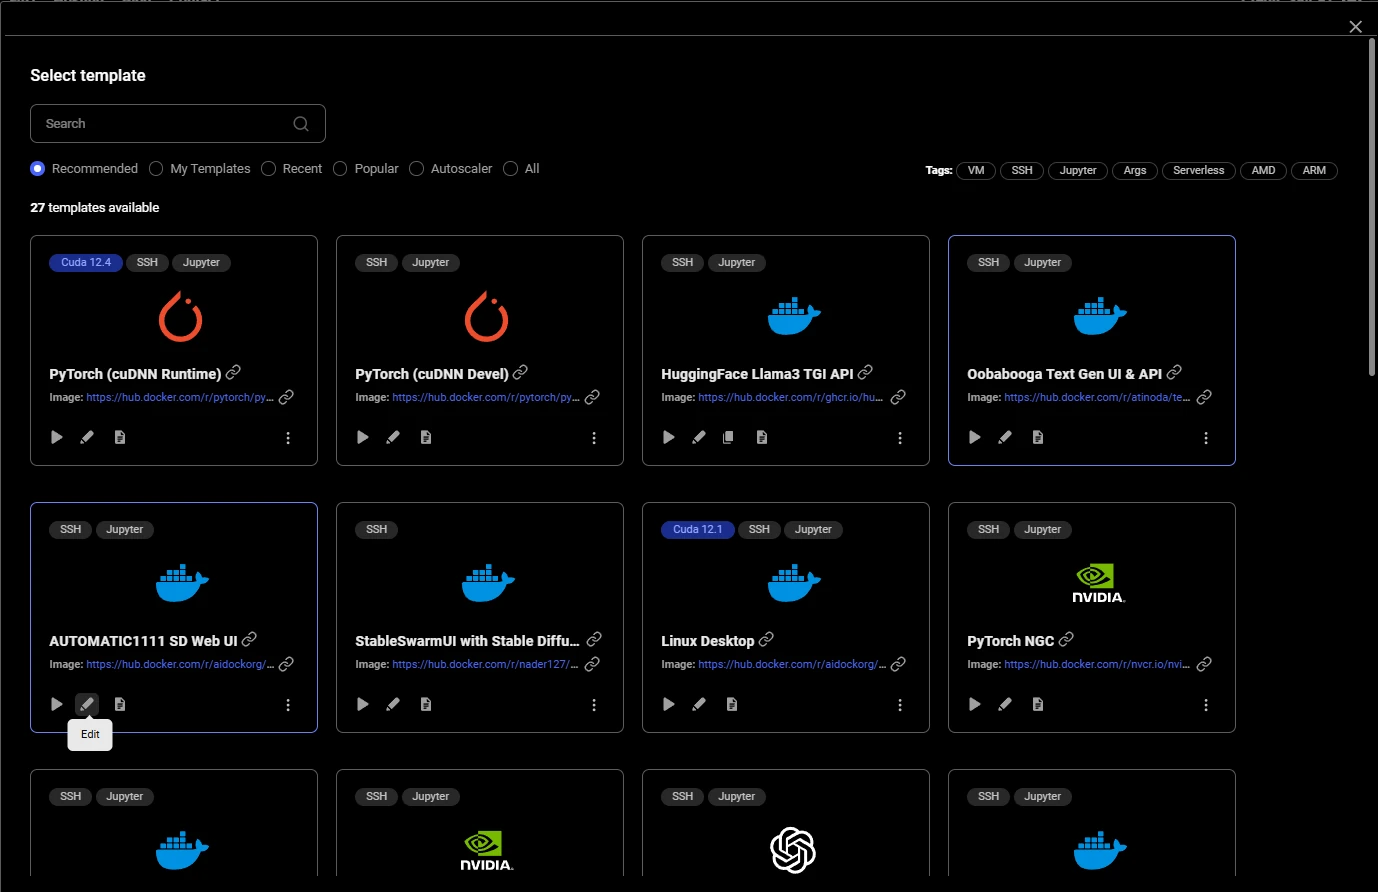Click the vertical scrollbar of the template list
Image resolution: width=1378 pixels, height=892 pixels.
pos(1372,207)
